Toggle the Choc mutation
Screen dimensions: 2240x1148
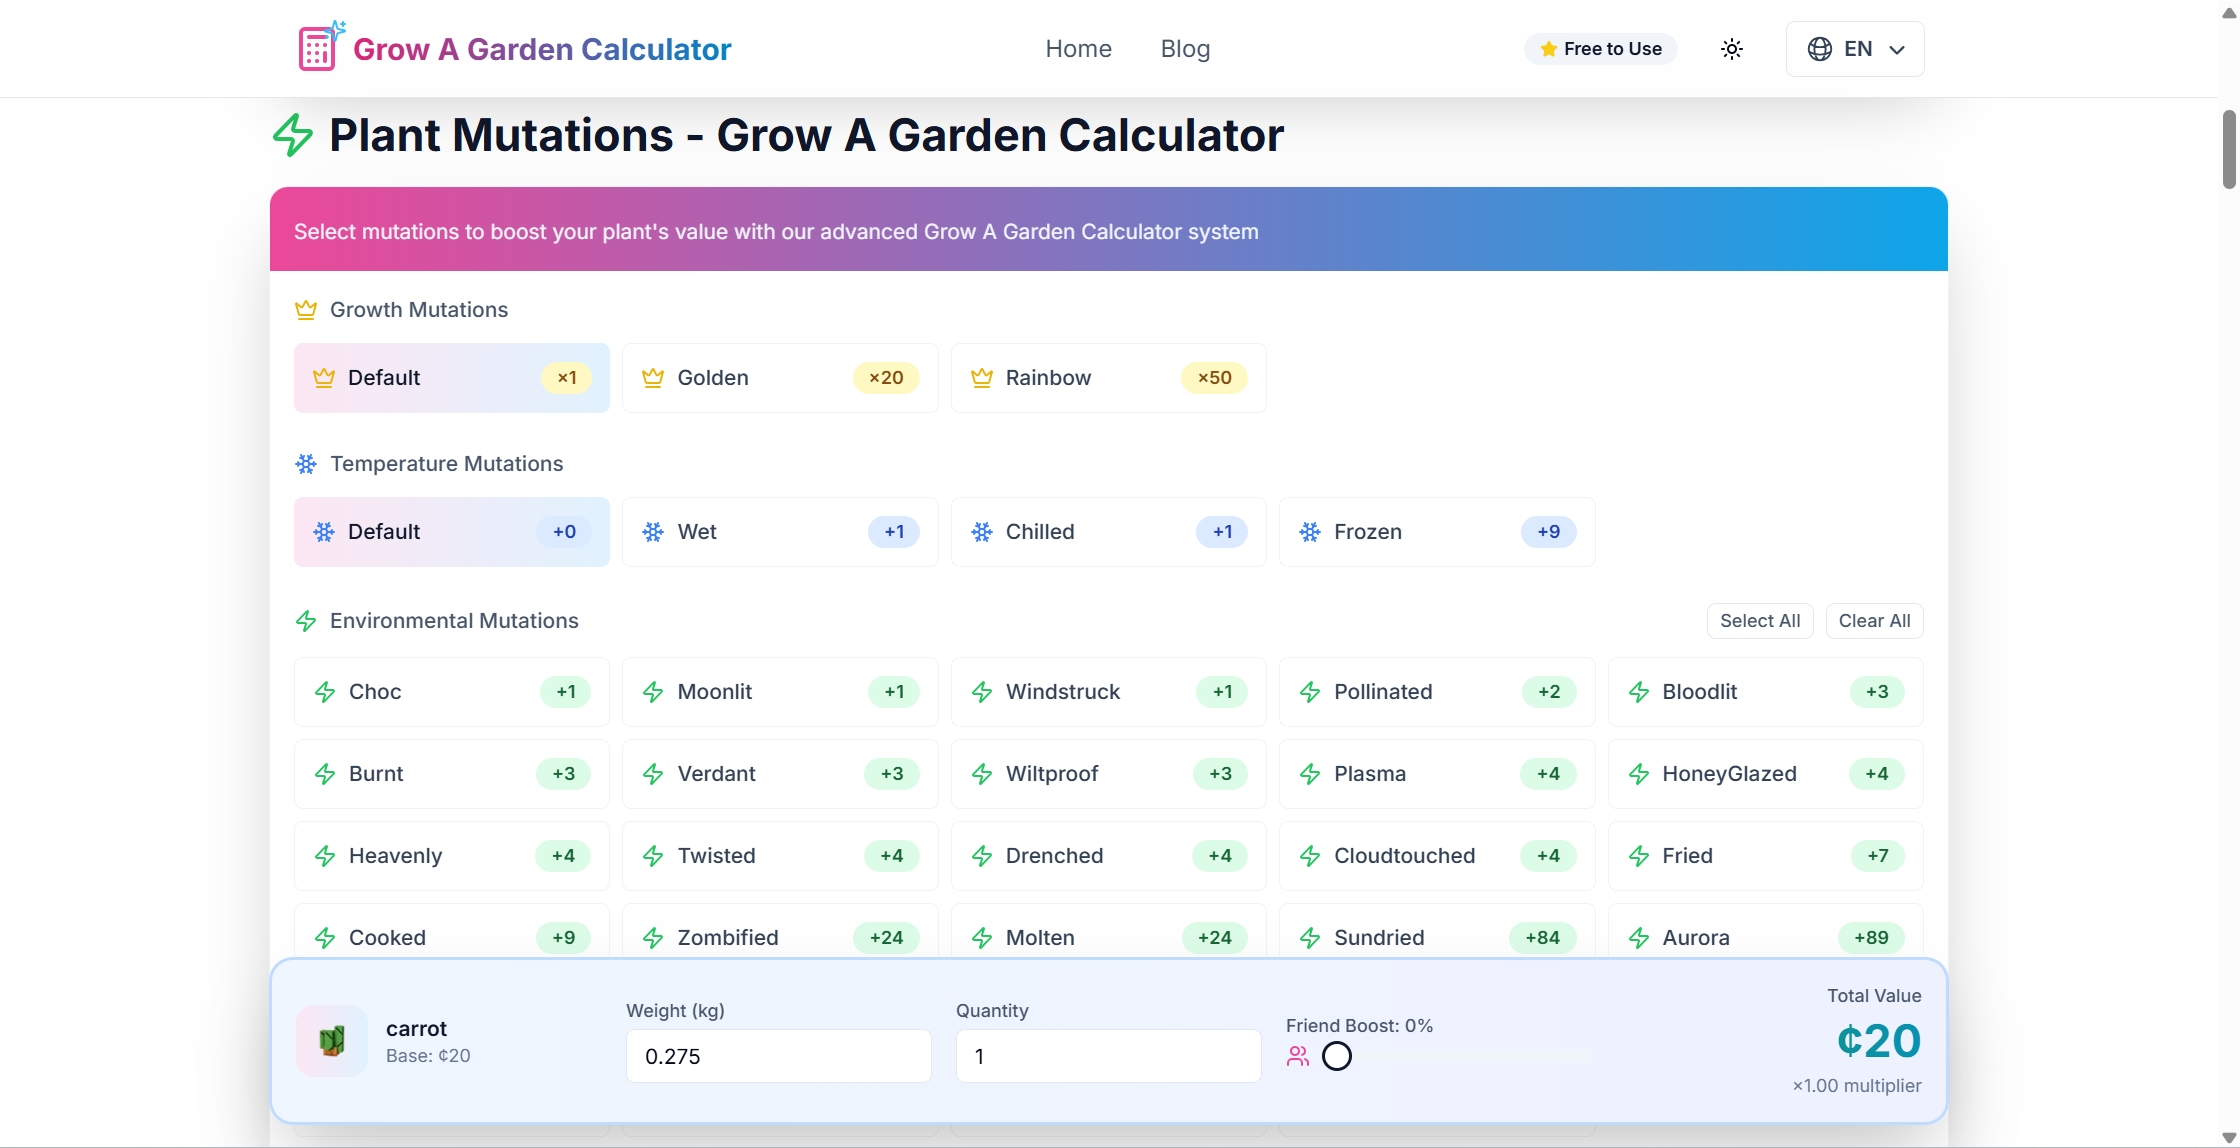[452, 692]
